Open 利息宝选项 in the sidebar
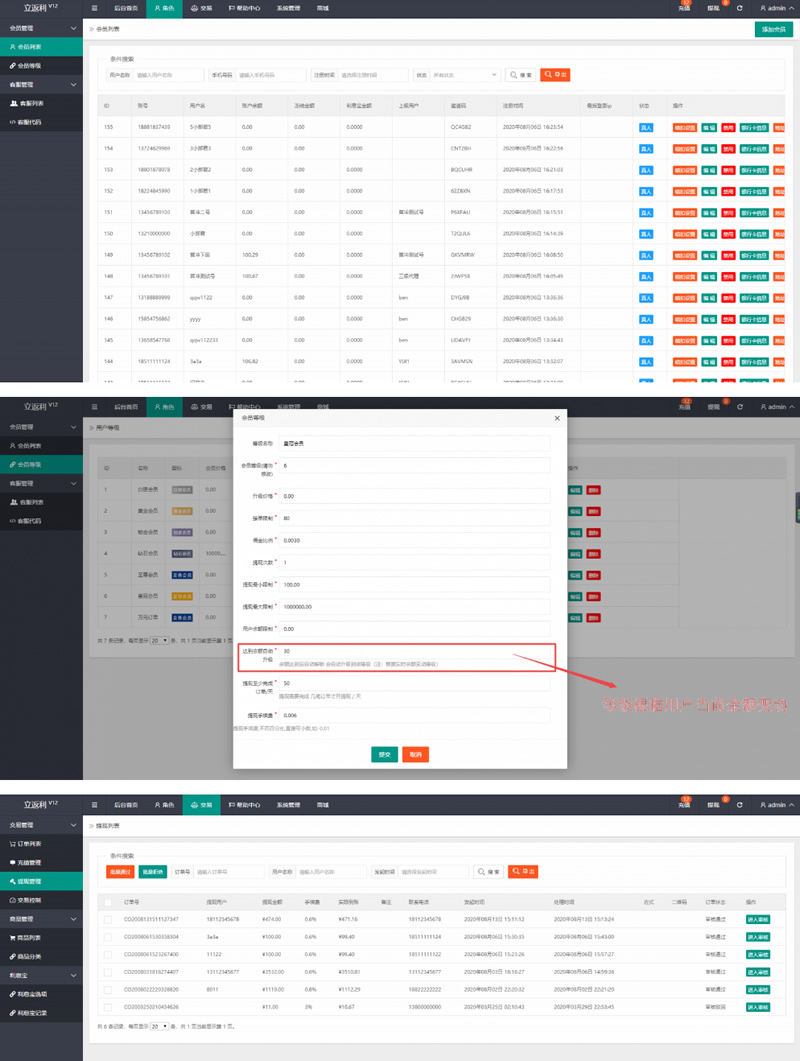Image resolution: width=800 pixels, height=1061 pixels. click(x=30, y=993)
